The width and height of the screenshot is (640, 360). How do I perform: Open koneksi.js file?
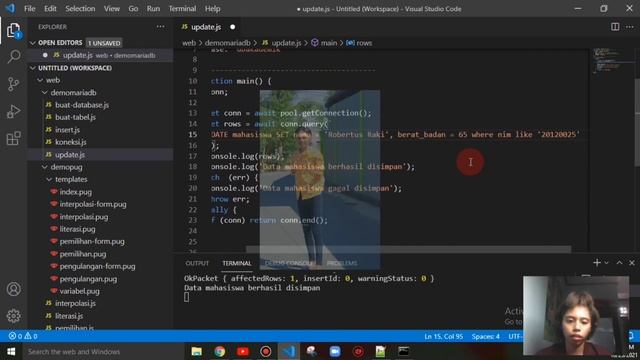pyautogui.click(x=71, y=142)
